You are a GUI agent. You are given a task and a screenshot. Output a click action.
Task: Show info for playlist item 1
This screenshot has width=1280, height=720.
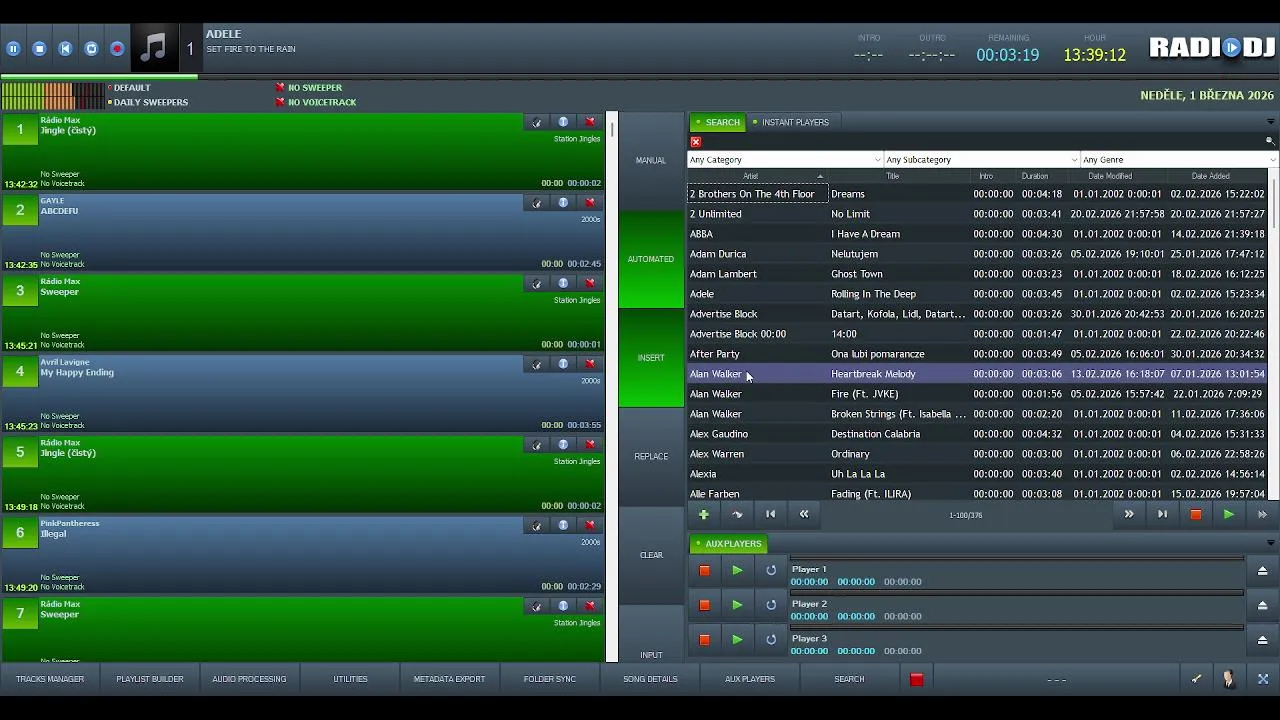563,122
